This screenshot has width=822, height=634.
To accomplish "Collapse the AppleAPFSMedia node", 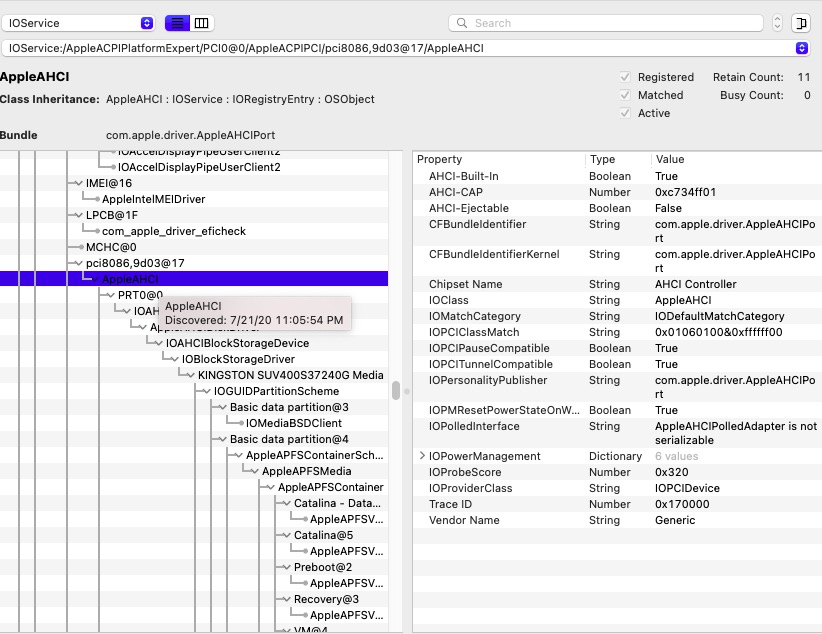I will click(254, 471).
